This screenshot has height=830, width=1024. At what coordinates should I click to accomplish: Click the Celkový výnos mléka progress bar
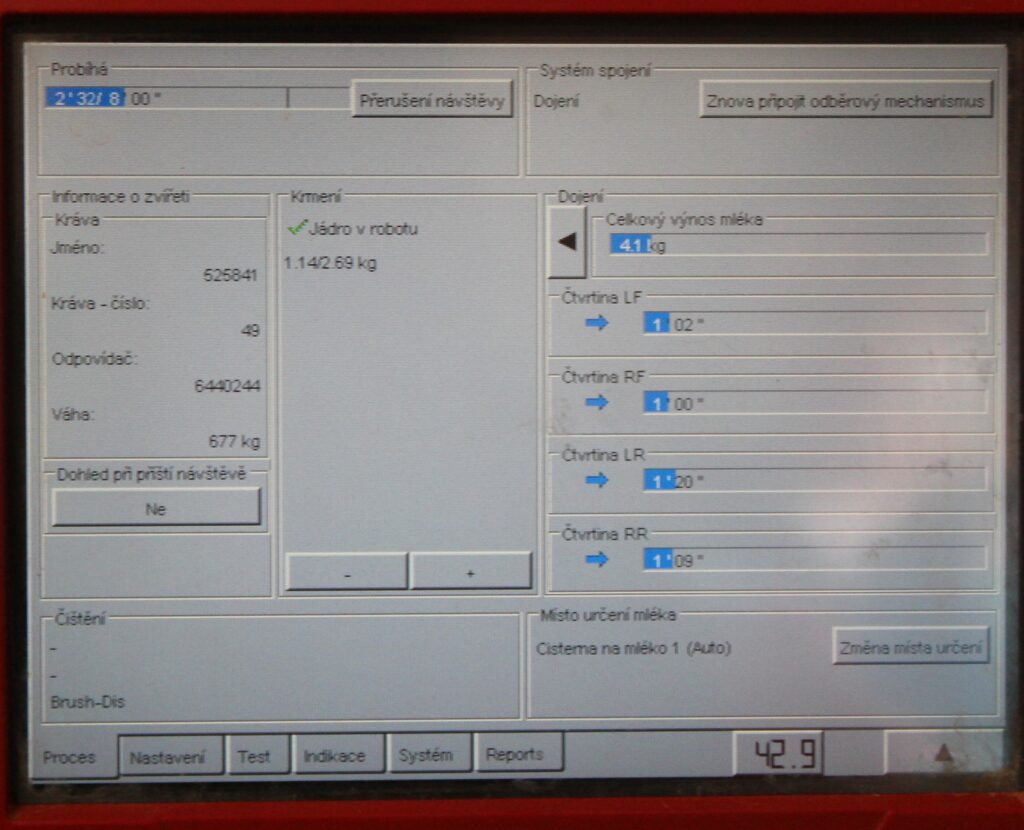point(797,245)
